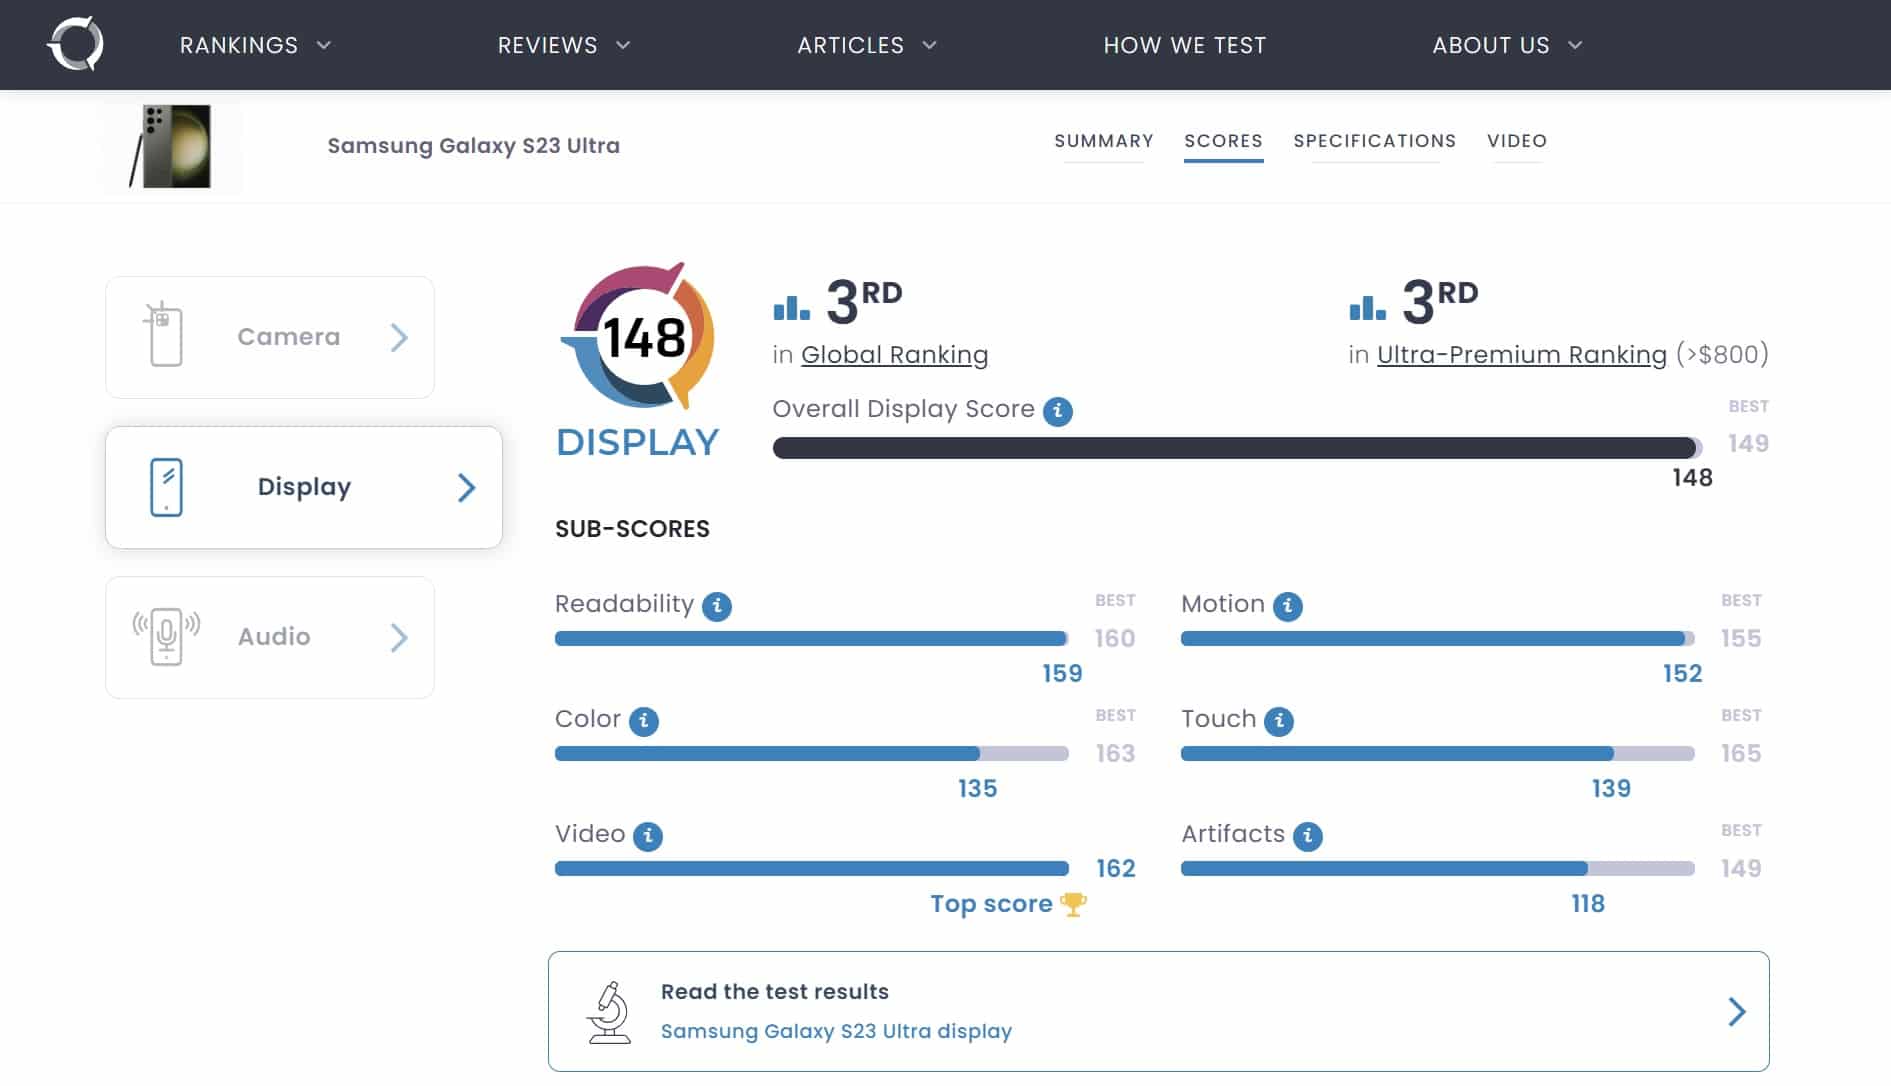Click the Samsung Galaxy S23 Ultra title text

[473, 146]
